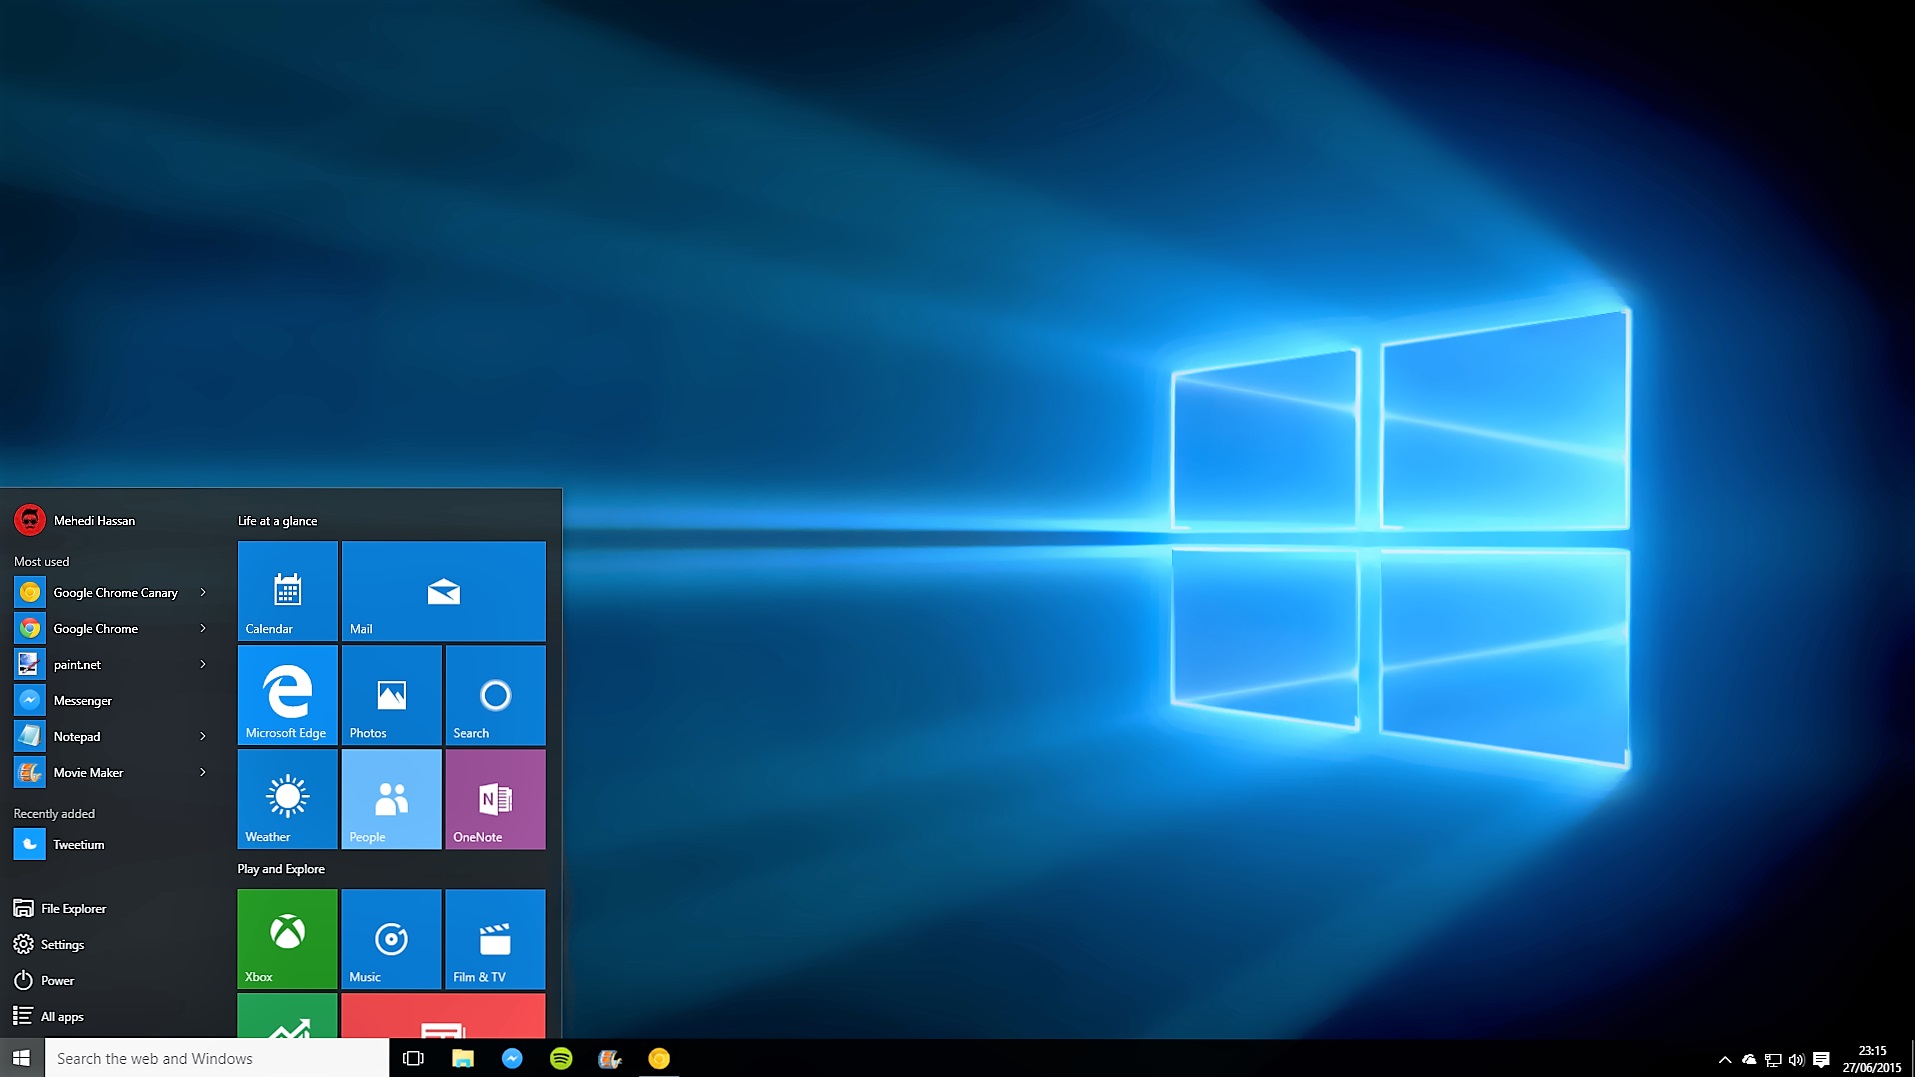This screenshot has height=1077, width=1915.
Task: Open the Weather tile
Action: pyautogui.click(x=287, y=799)
